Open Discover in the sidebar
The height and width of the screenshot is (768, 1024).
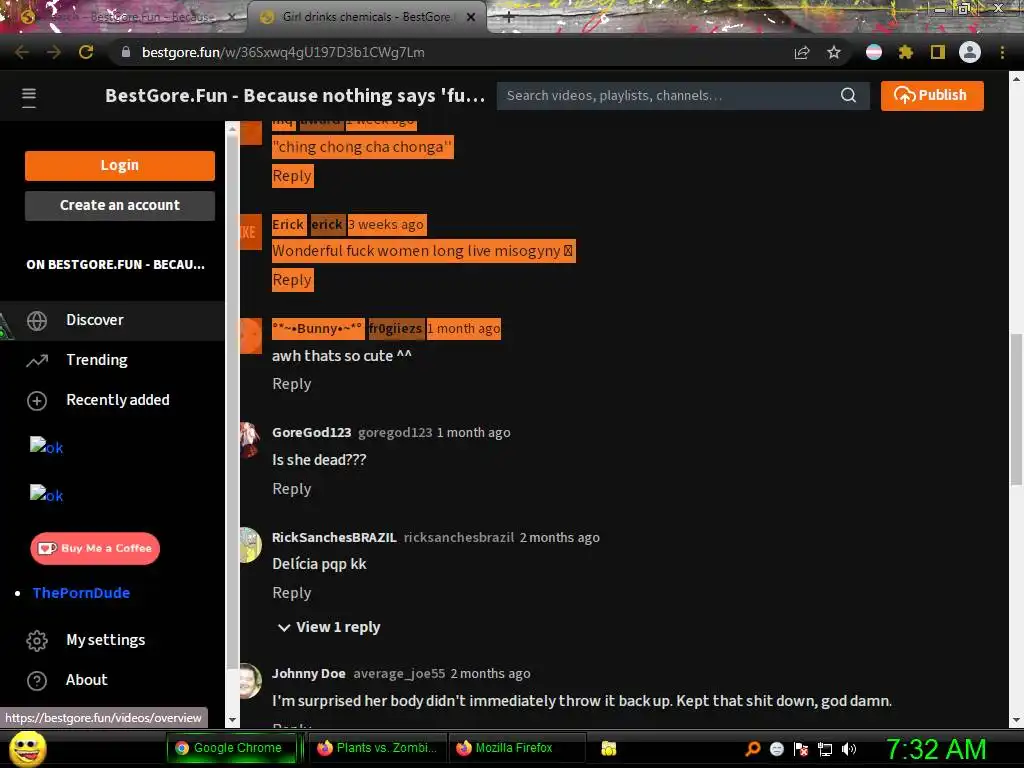[x=112, y=320]
